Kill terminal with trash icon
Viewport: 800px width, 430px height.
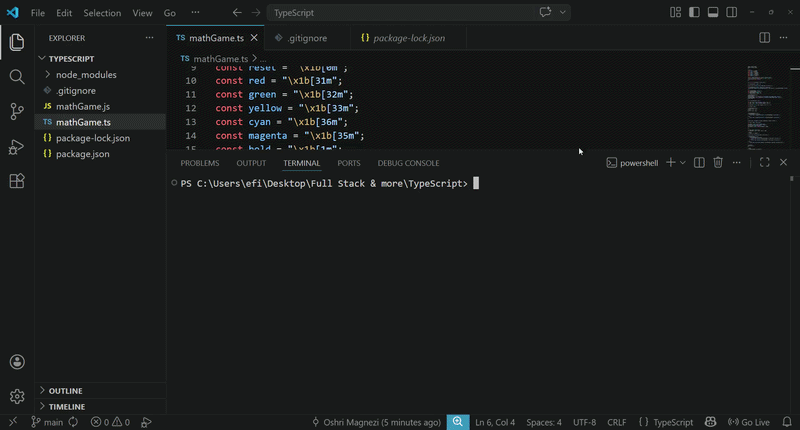718,163
